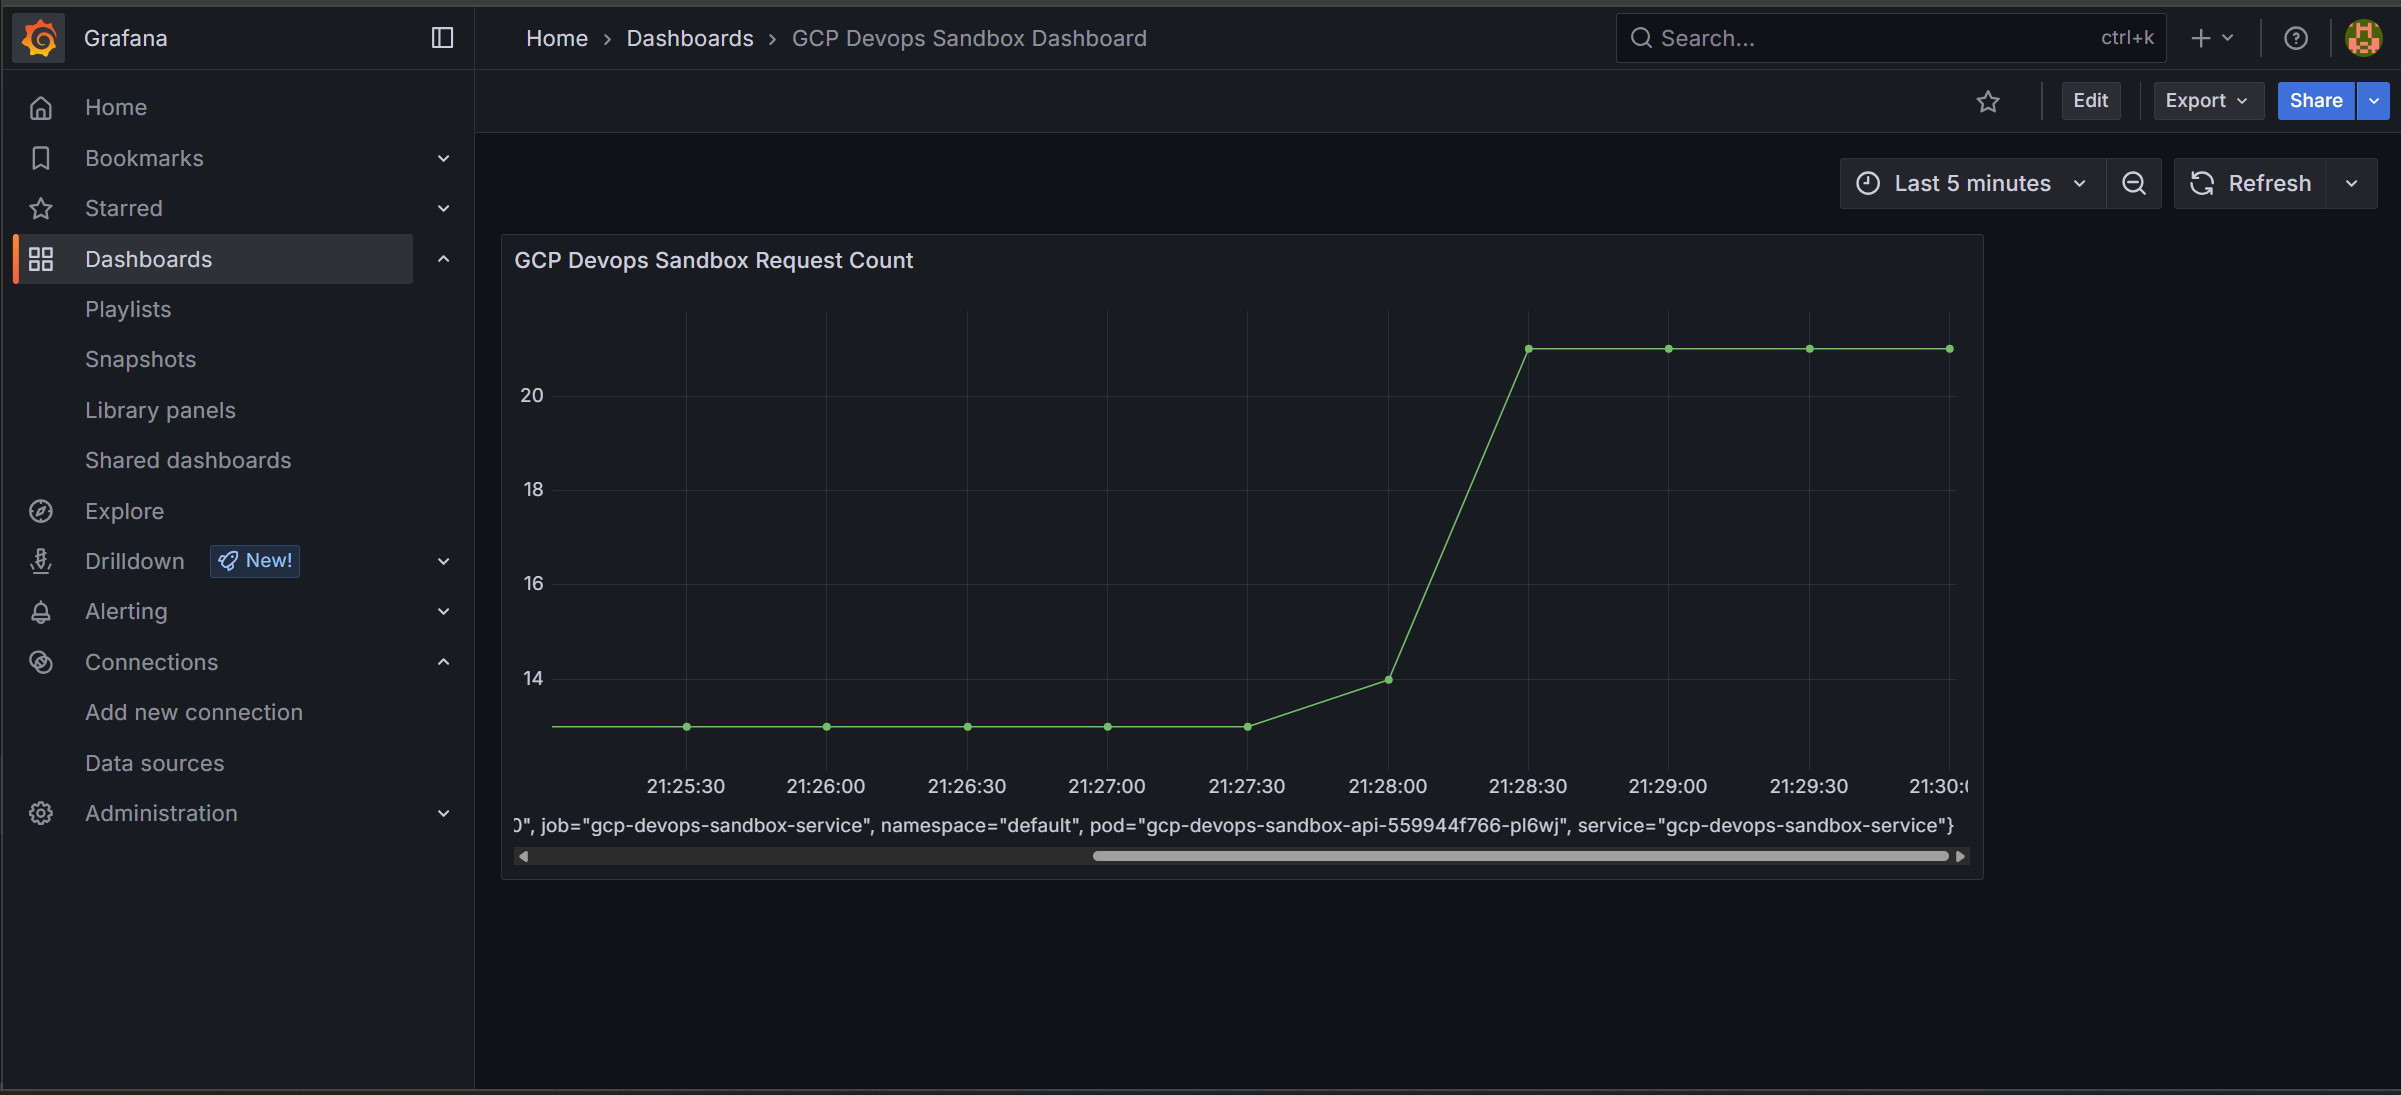Collapse the Dashboards section chevron
Screen dimensions: 2401x1095
[444, 259]
